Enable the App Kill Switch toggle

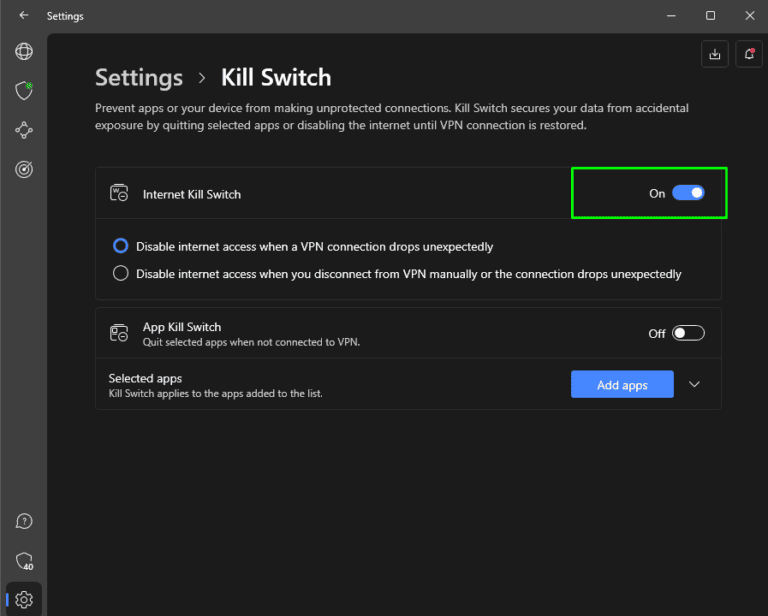[688, 333]
